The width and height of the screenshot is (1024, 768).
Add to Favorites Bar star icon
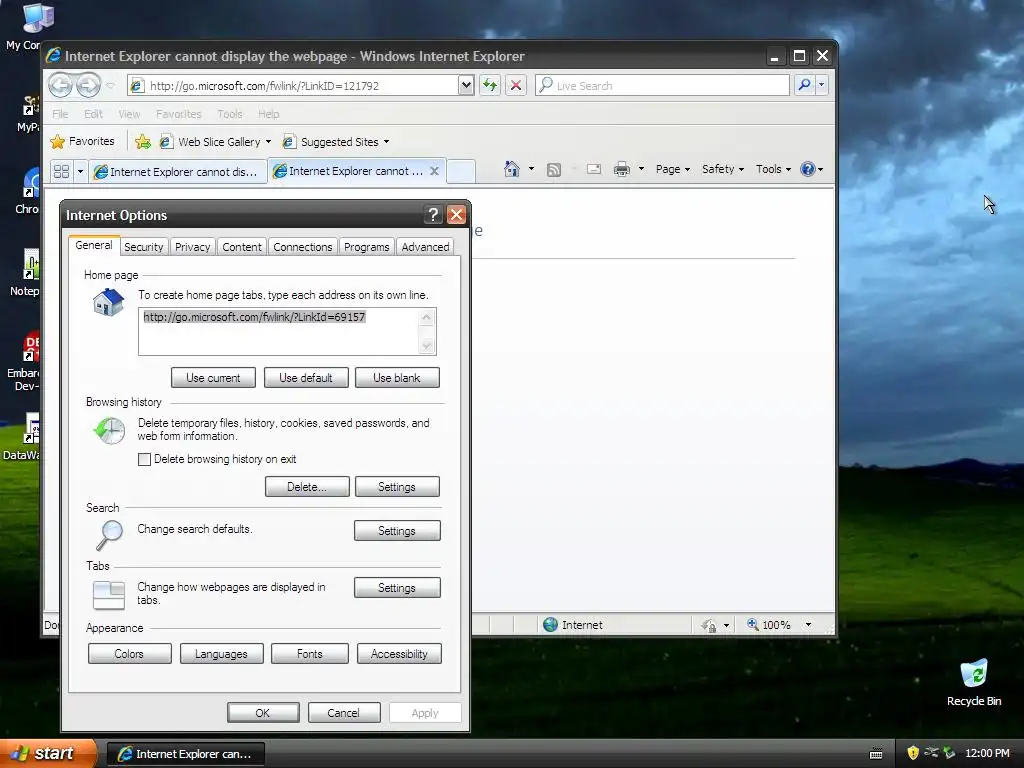tap(142, 142)
